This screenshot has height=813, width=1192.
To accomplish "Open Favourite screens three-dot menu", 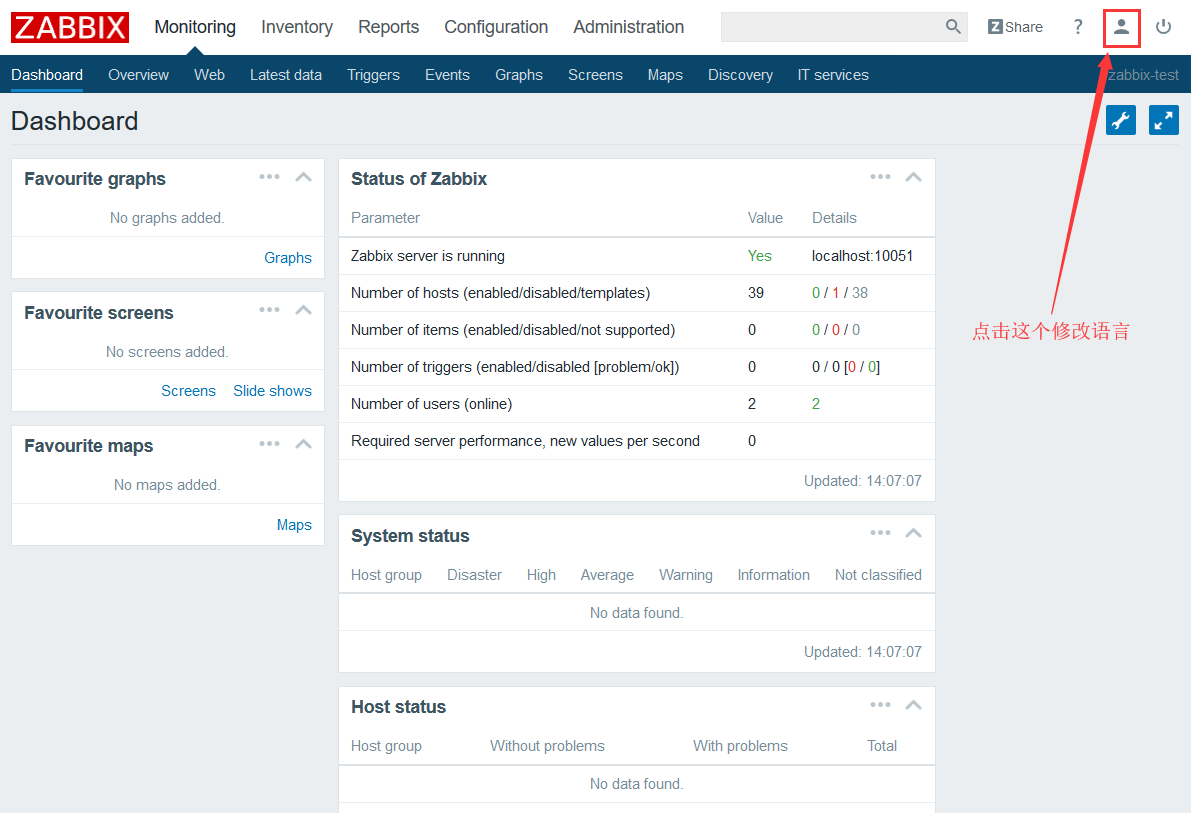I will click(x=269, y=310).
